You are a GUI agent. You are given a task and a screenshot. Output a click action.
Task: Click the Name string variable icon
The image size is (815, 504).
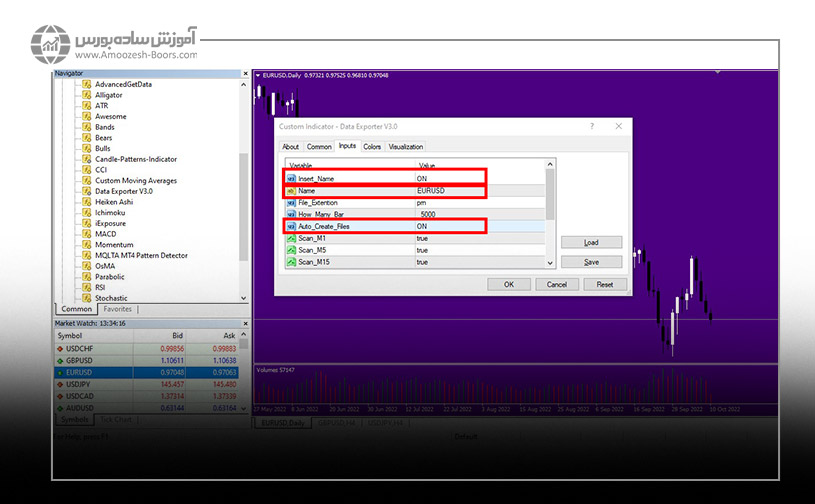(291, 190)
